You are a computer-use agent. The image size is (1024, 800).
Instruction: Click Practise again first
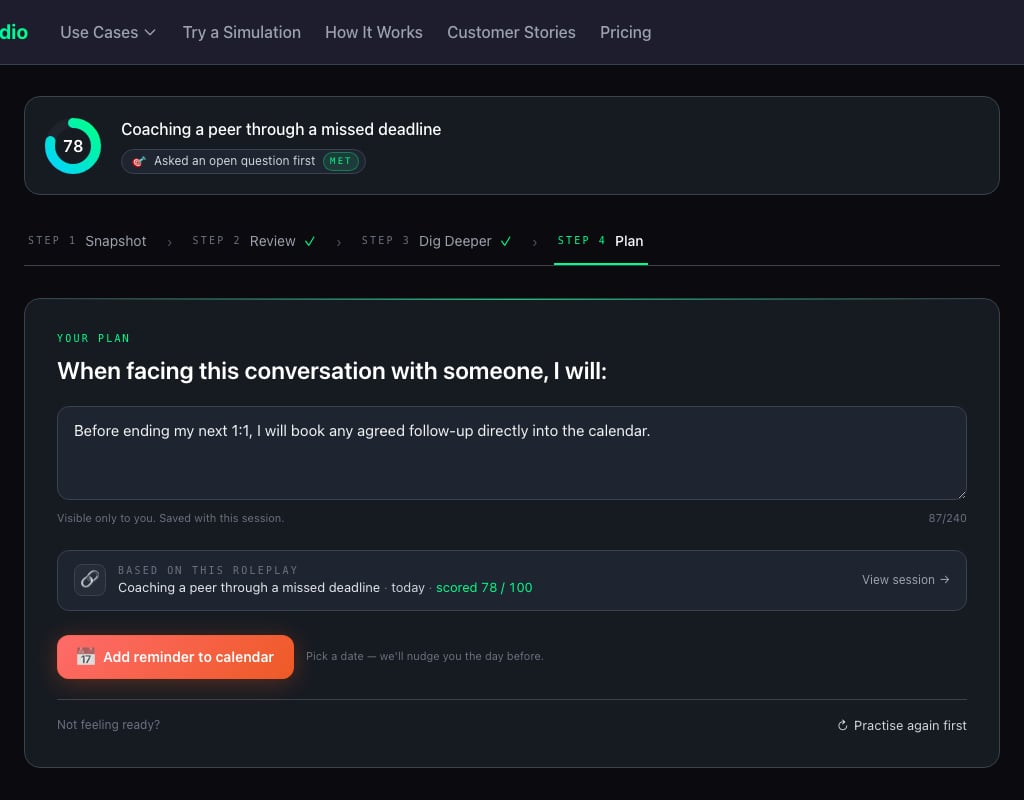902,726
